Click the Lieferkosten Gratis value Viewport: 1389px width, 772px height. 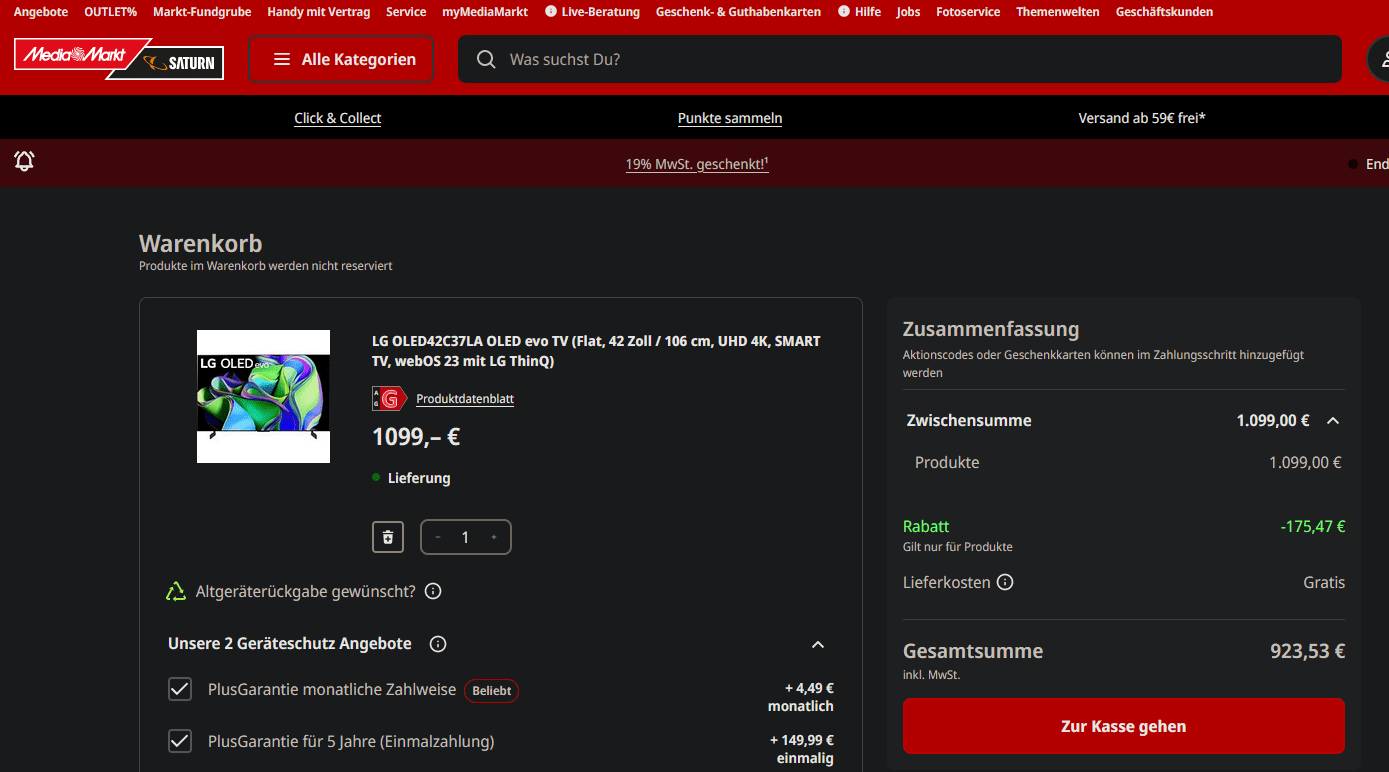pyautogui.click(x=1324, y=582)
